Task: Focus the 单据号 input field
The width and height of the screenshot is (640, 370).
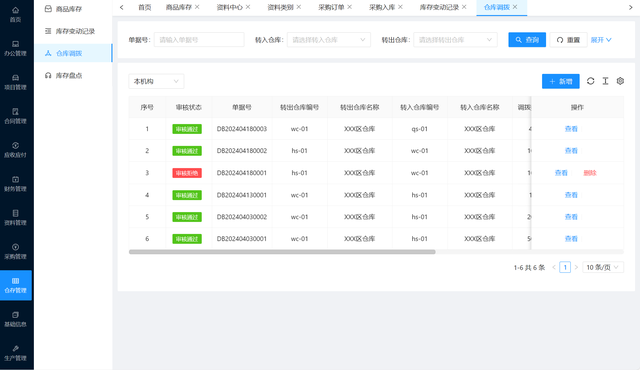Action: point(199,40)
